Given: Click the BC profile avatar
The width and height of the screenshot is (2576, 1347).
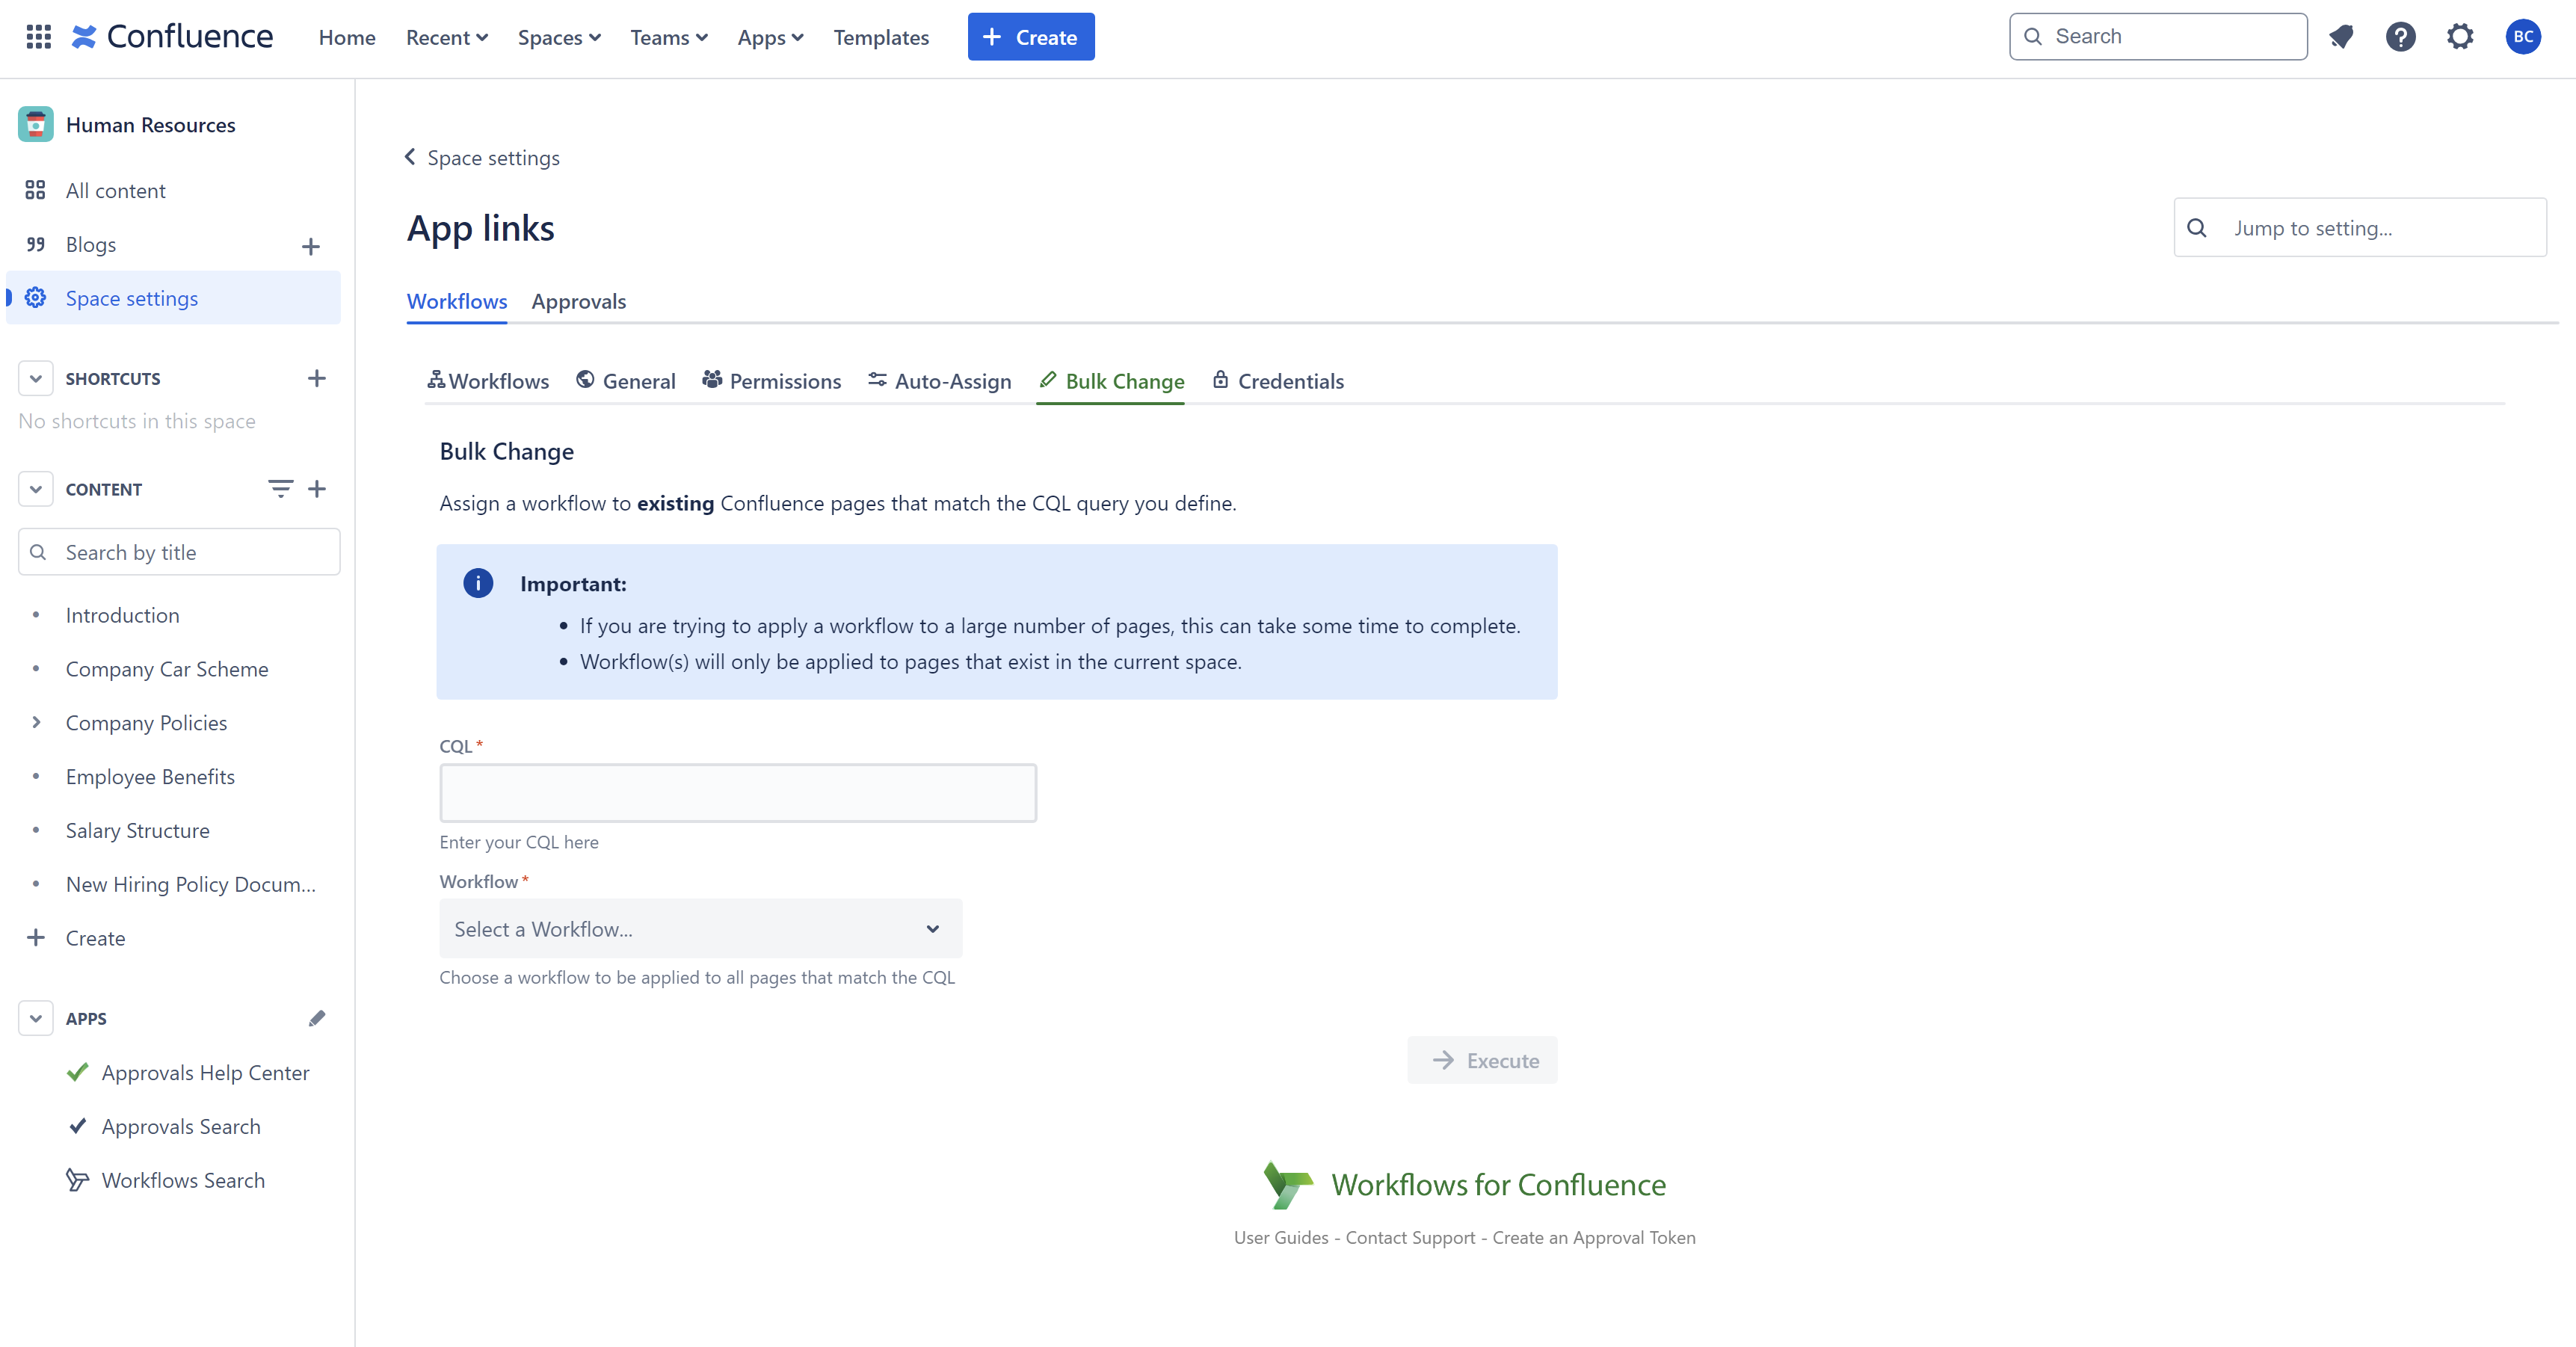Looking at the screenshot, I should click(2522, 37).
